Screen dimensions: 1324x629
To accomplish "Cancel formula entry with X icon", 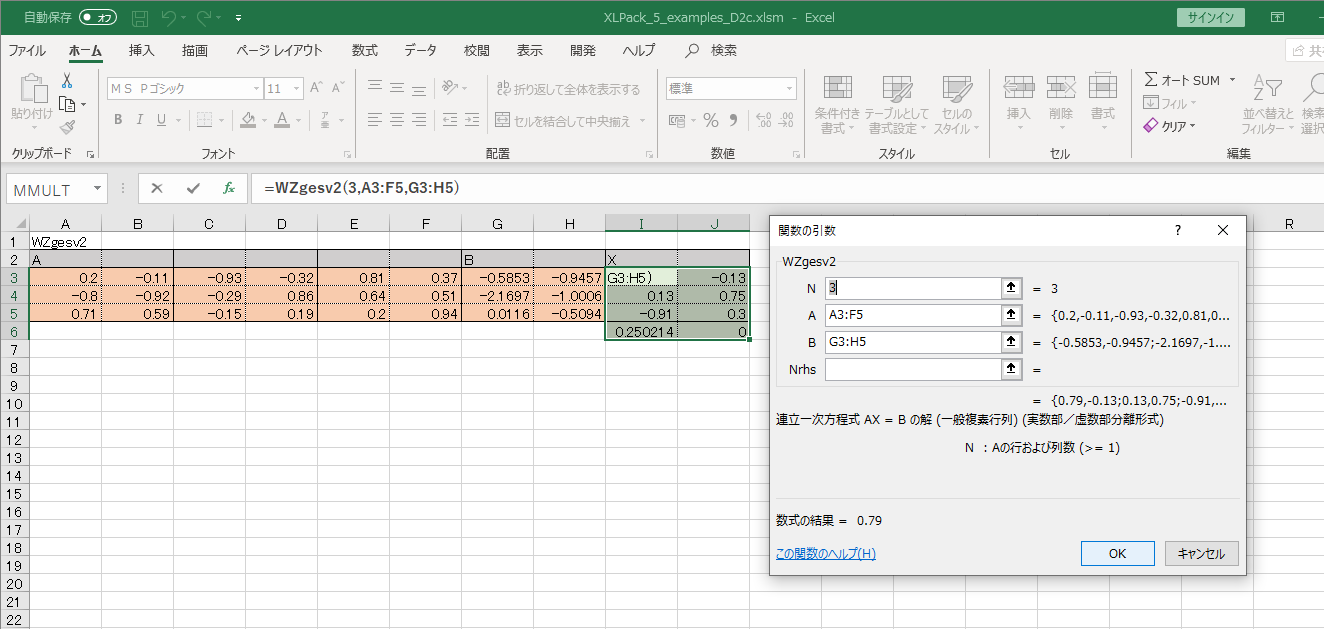I will tap(157, 188).
